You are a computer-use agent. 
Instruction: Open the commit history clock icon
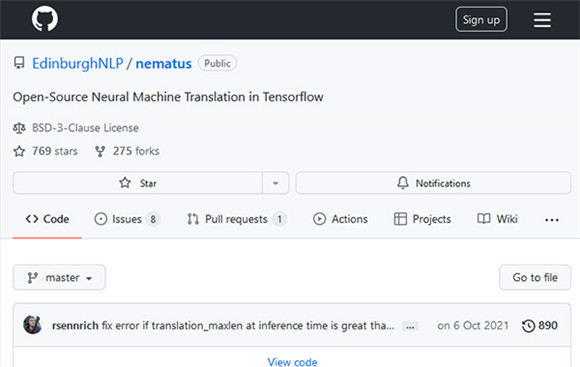(528, 326)
